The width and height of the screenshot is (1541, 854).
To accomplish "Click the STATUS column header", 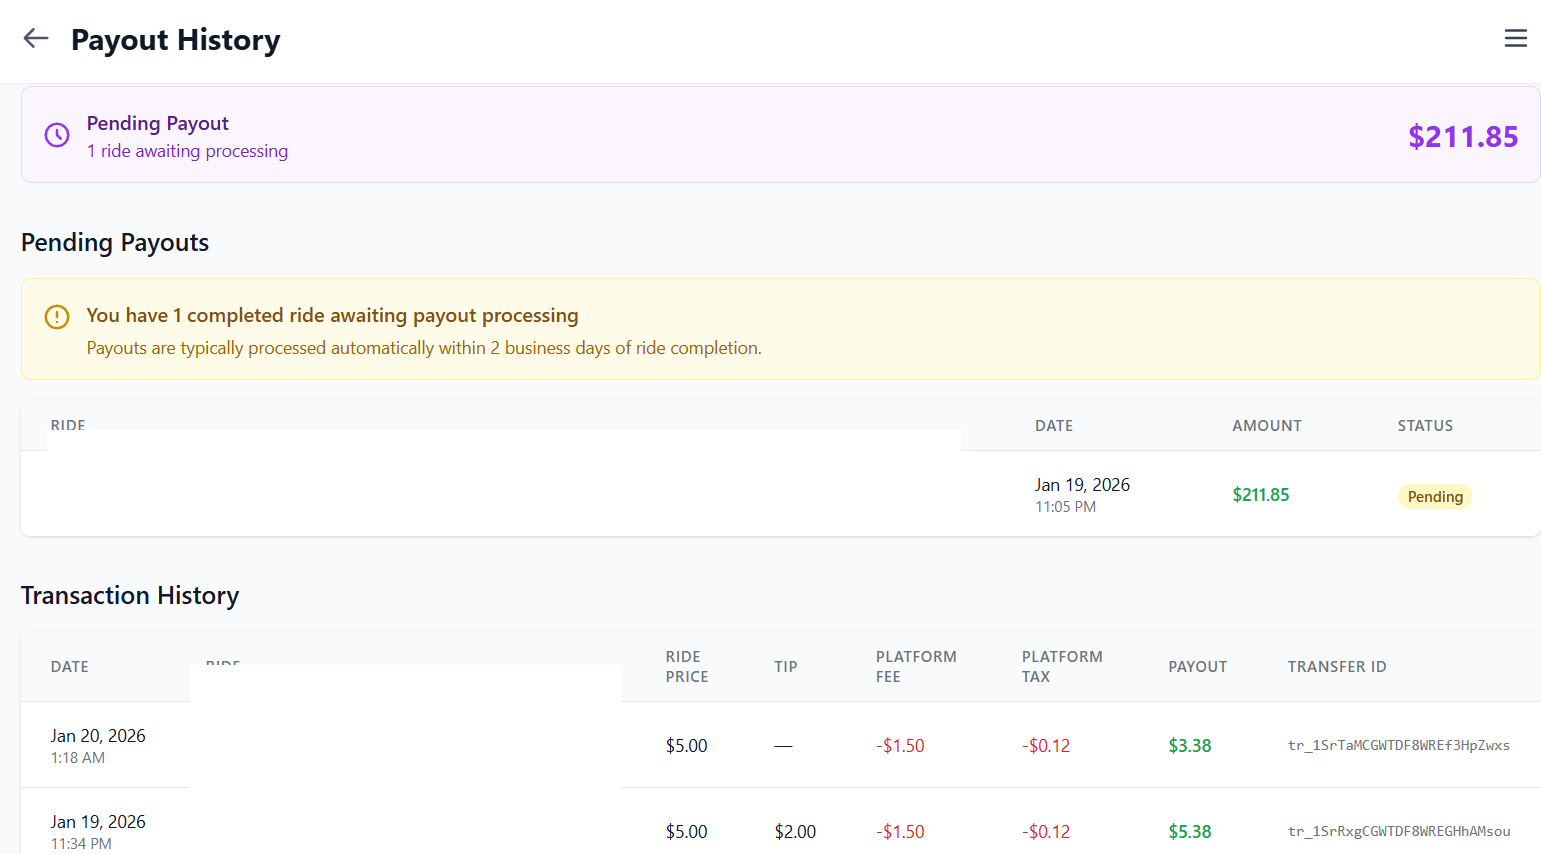I will [1425, 425].
